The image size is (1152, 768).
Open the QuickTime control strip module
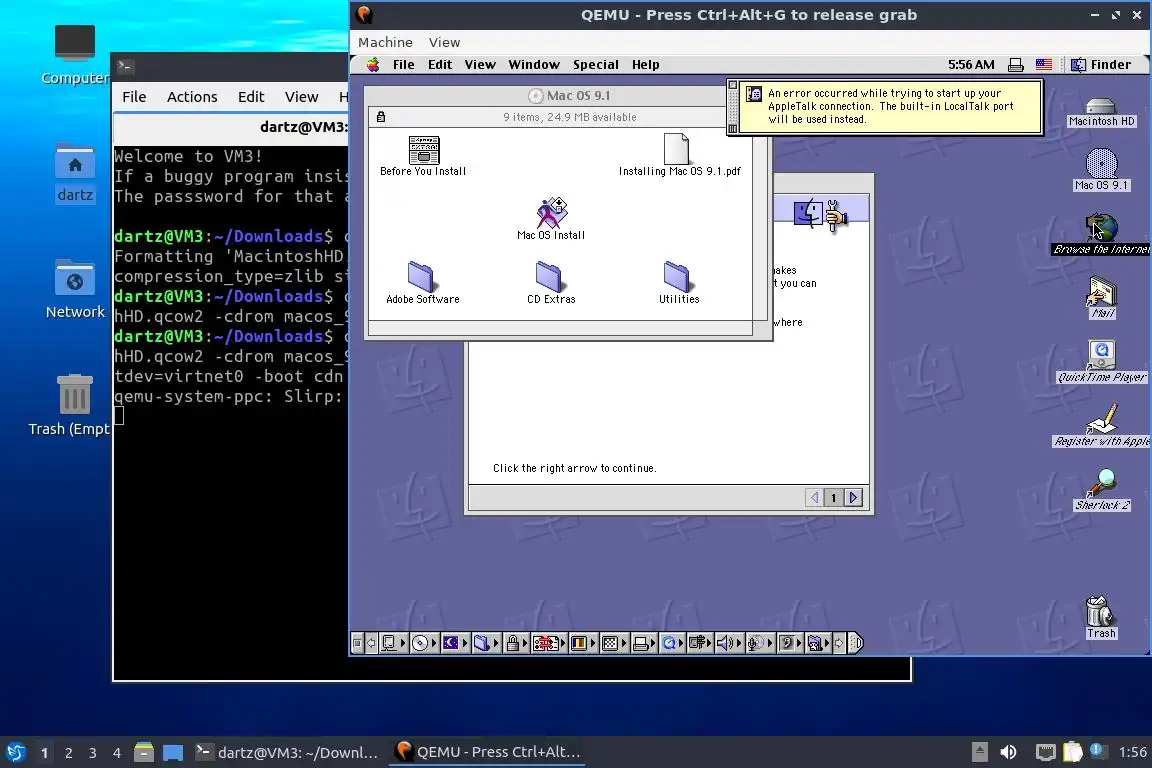(672, 644)
